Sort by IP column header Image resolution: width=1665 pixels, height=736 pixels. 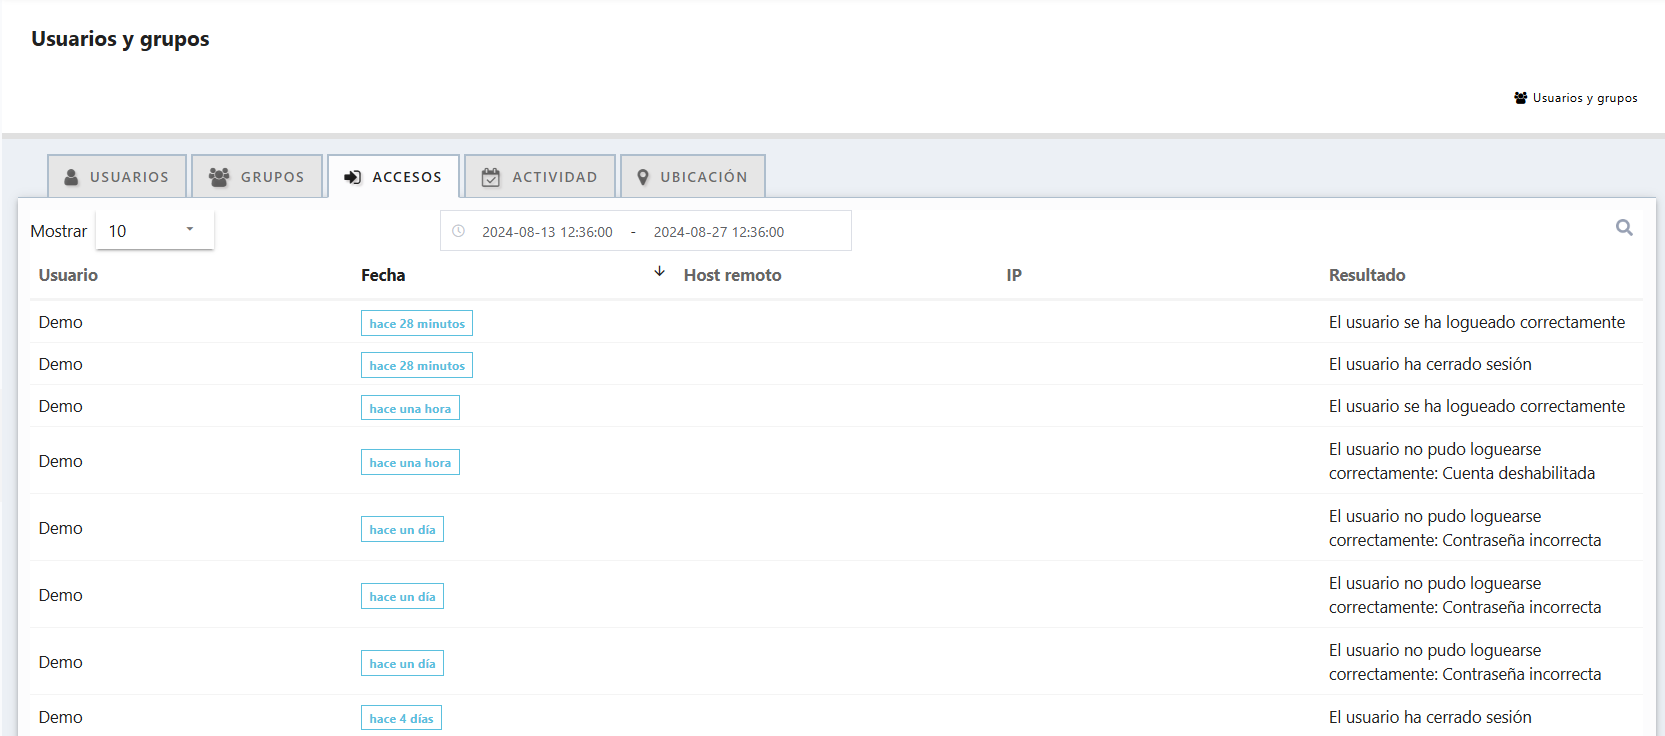[x=1013, y=275]
